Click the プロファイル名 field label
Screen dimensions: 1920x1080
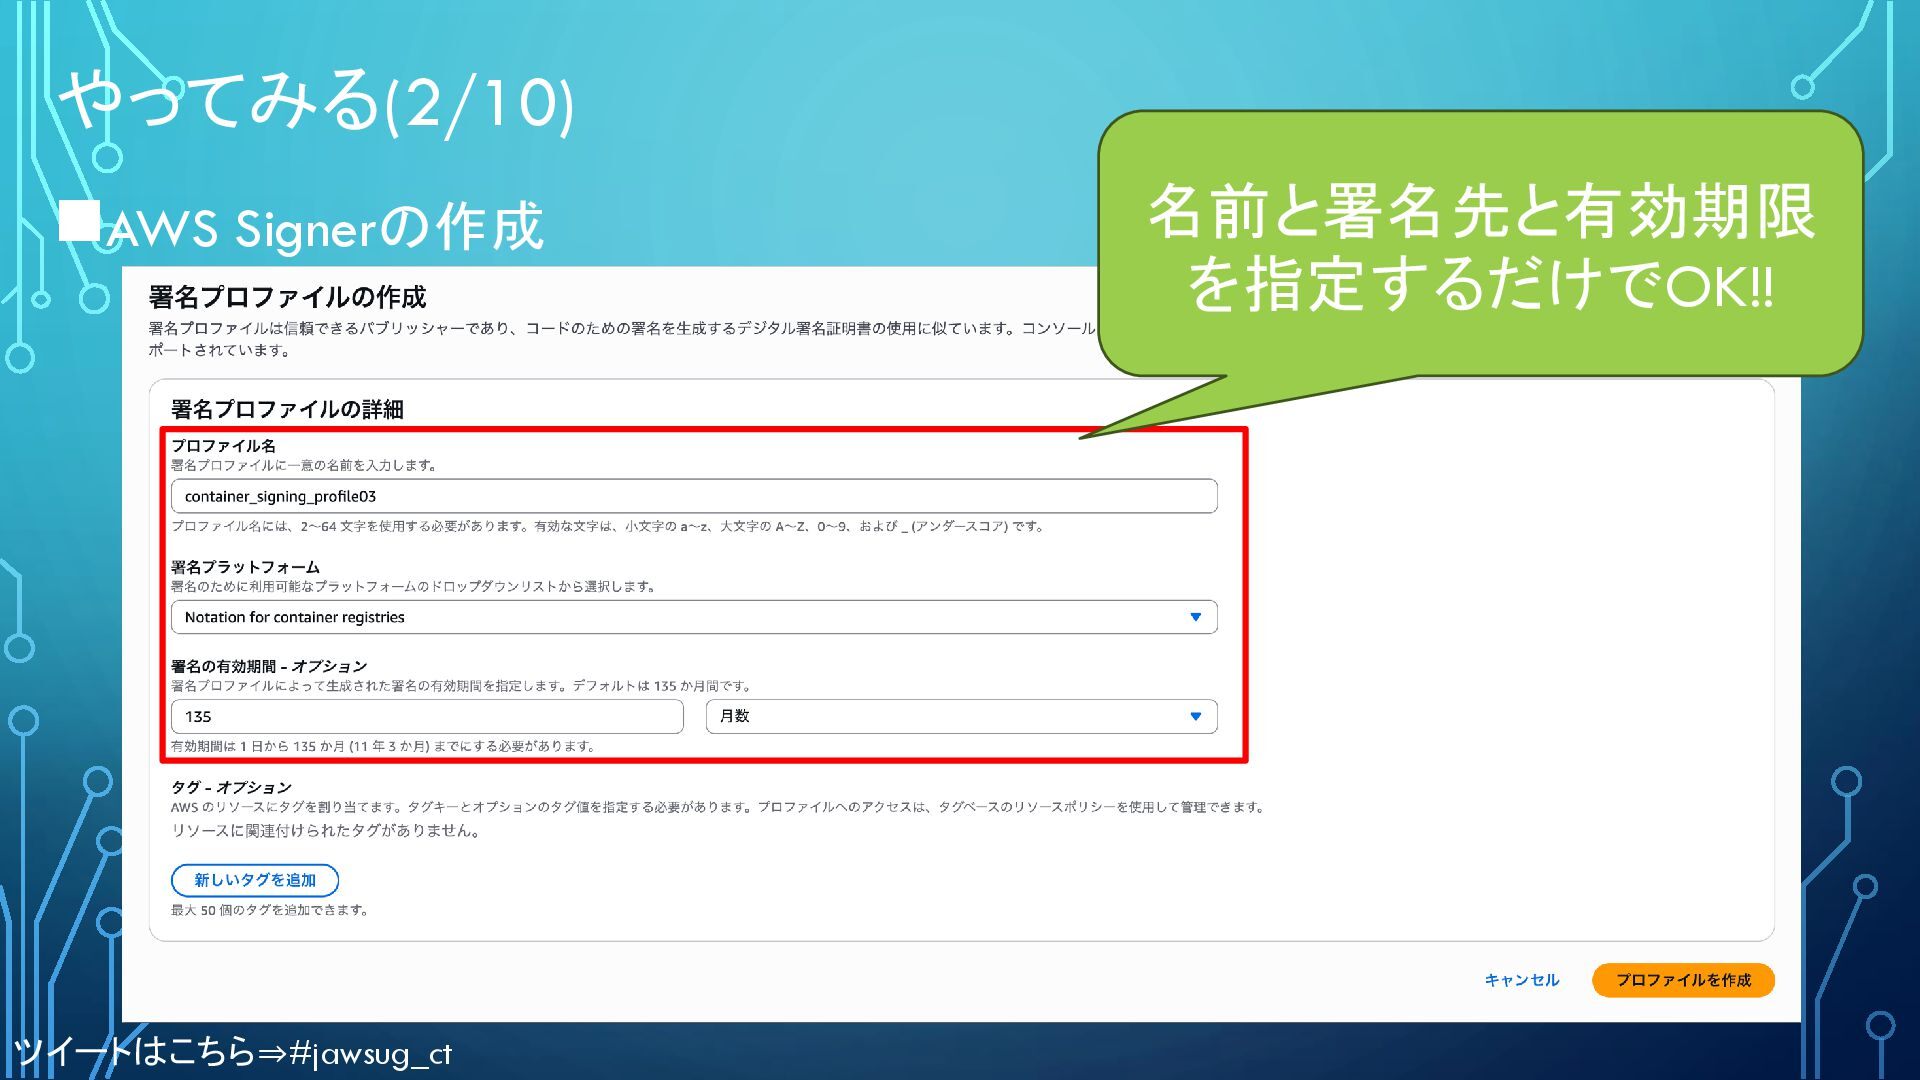coord(223,446)
